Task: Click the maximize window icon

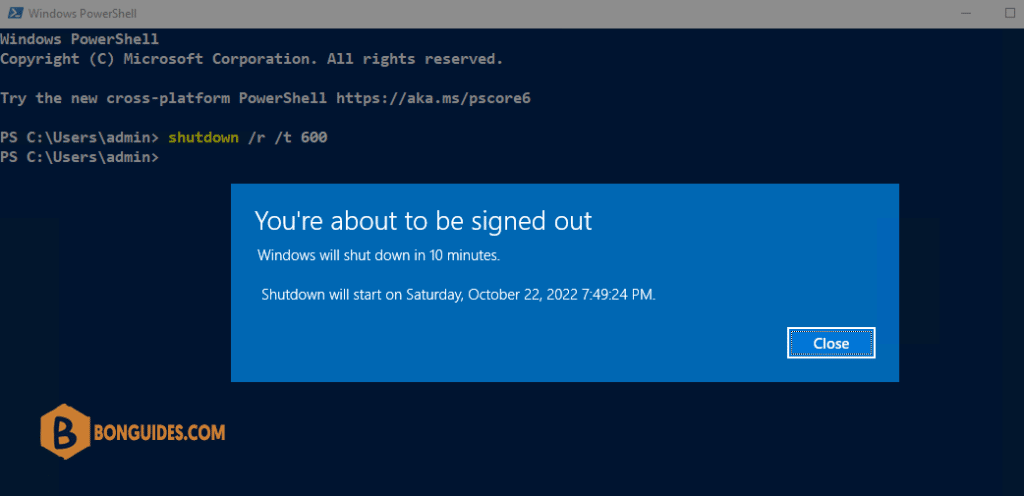Action: 1010,13
